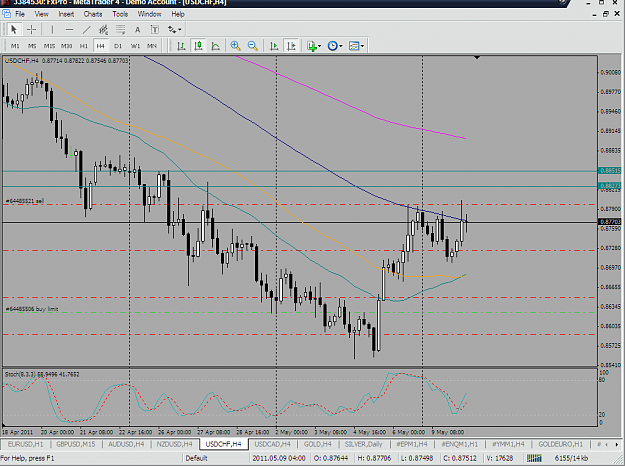This screenshot has width=625, height=466.
Task: Display chart as candlesticks
Action: [199, 46]
